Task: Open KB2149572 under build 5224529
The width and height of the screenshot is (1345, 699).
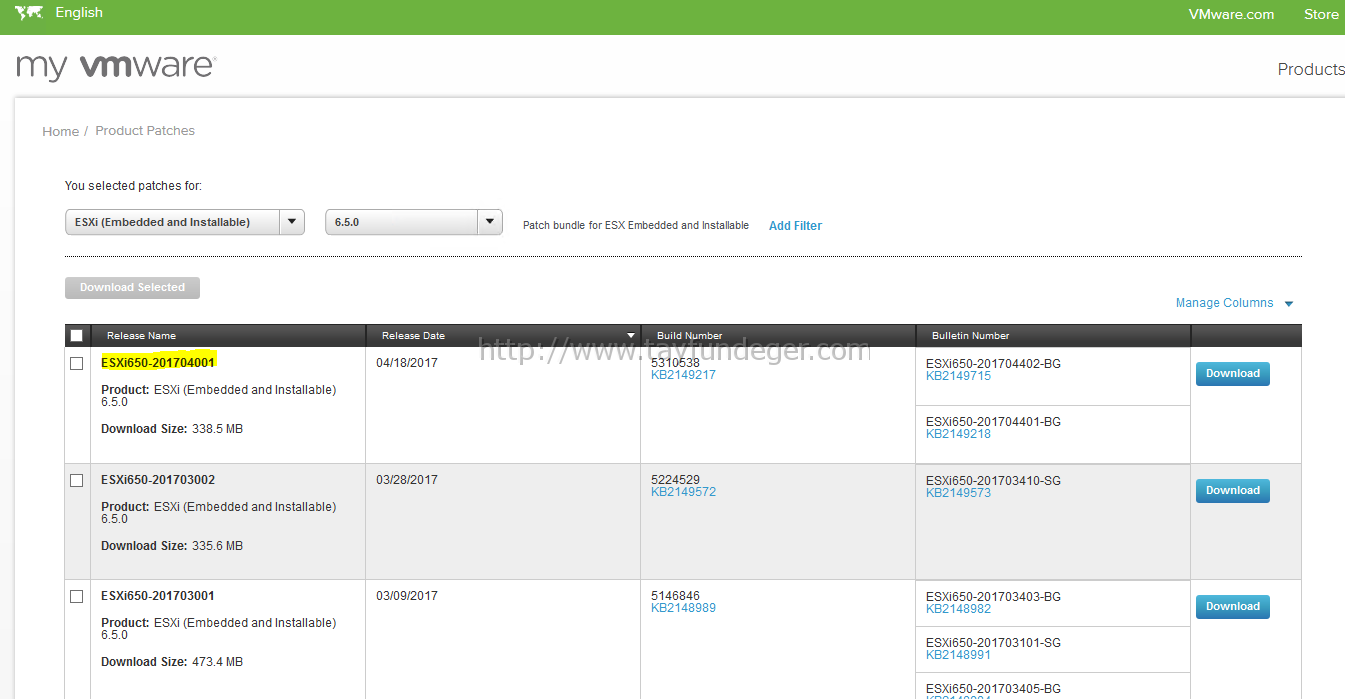Action: pos(683,492)
